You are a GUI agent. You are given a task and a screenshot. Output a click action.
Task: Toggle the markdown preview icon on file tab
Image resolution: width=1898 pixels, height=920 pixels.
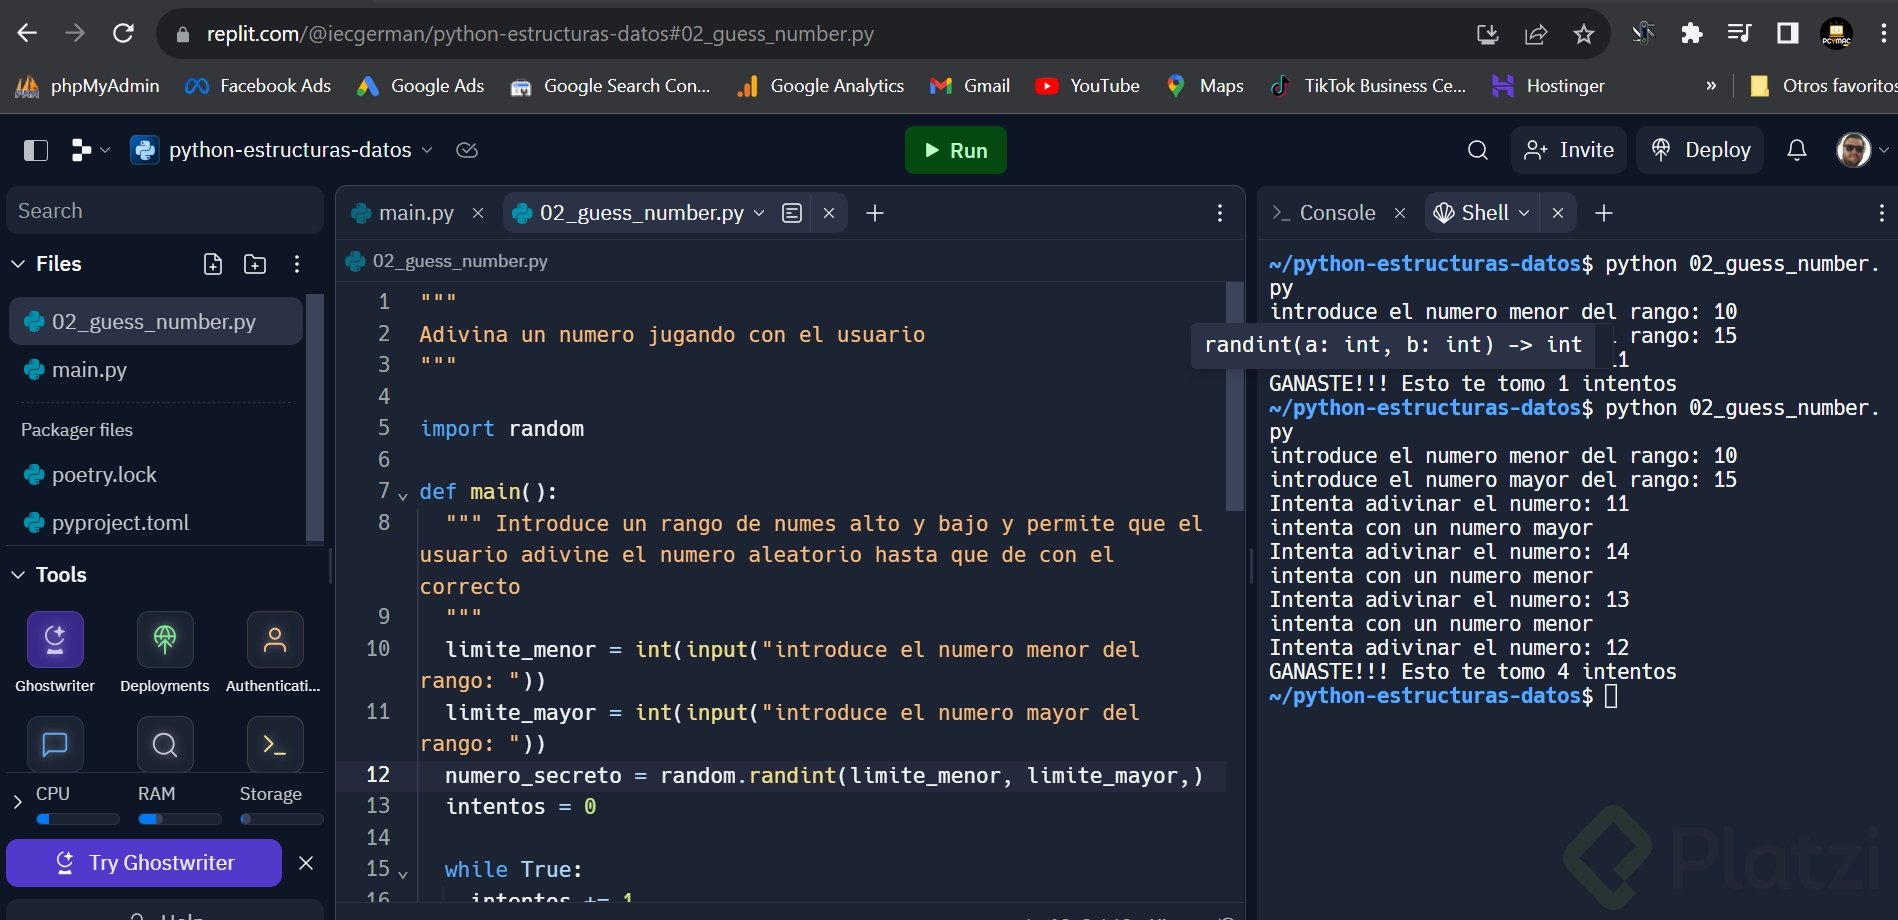[792, 213]
